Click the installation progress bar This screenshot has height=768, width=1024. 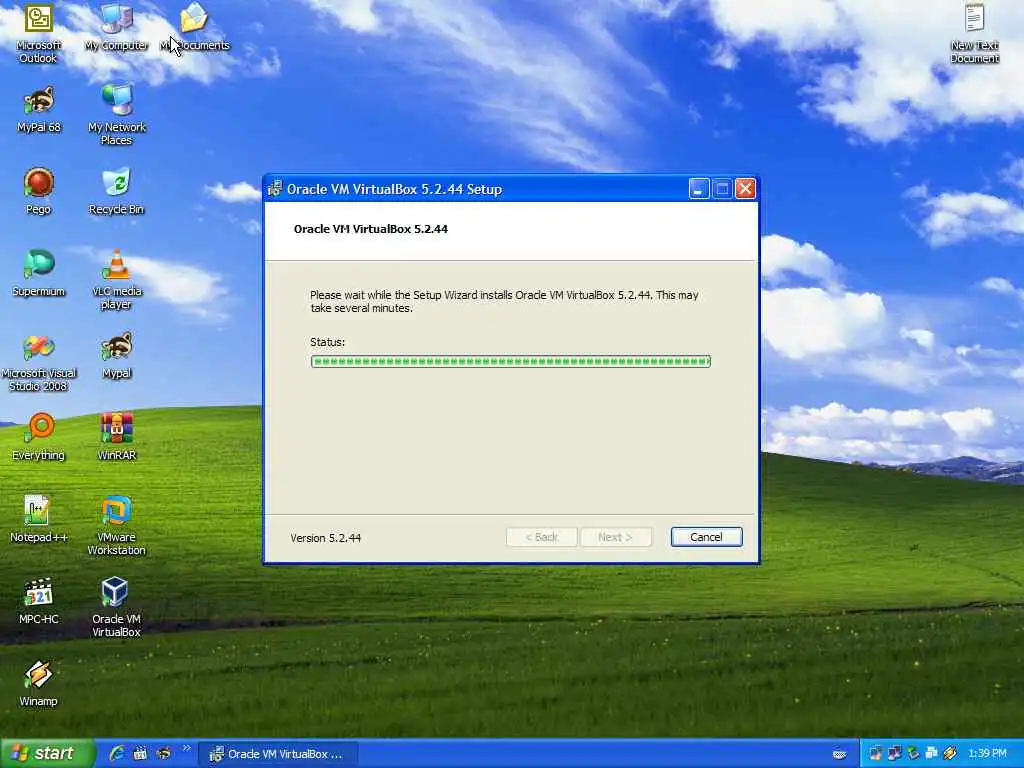[x=511, y=361]
